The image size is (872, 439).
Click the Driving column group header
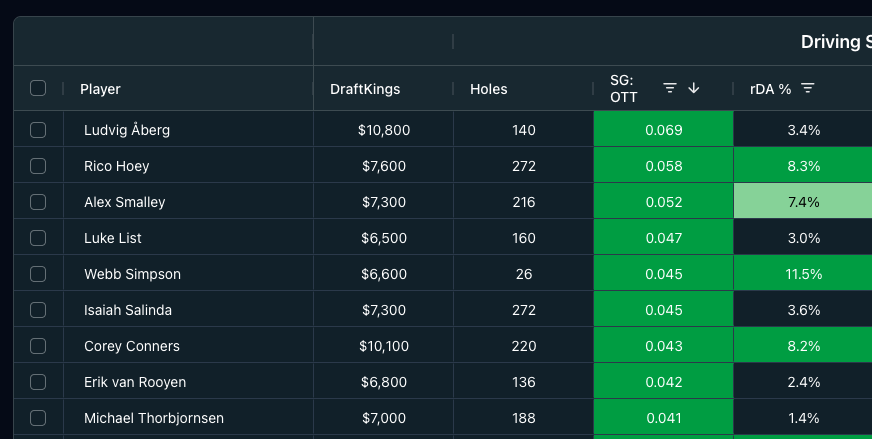(x=835, y=42)
